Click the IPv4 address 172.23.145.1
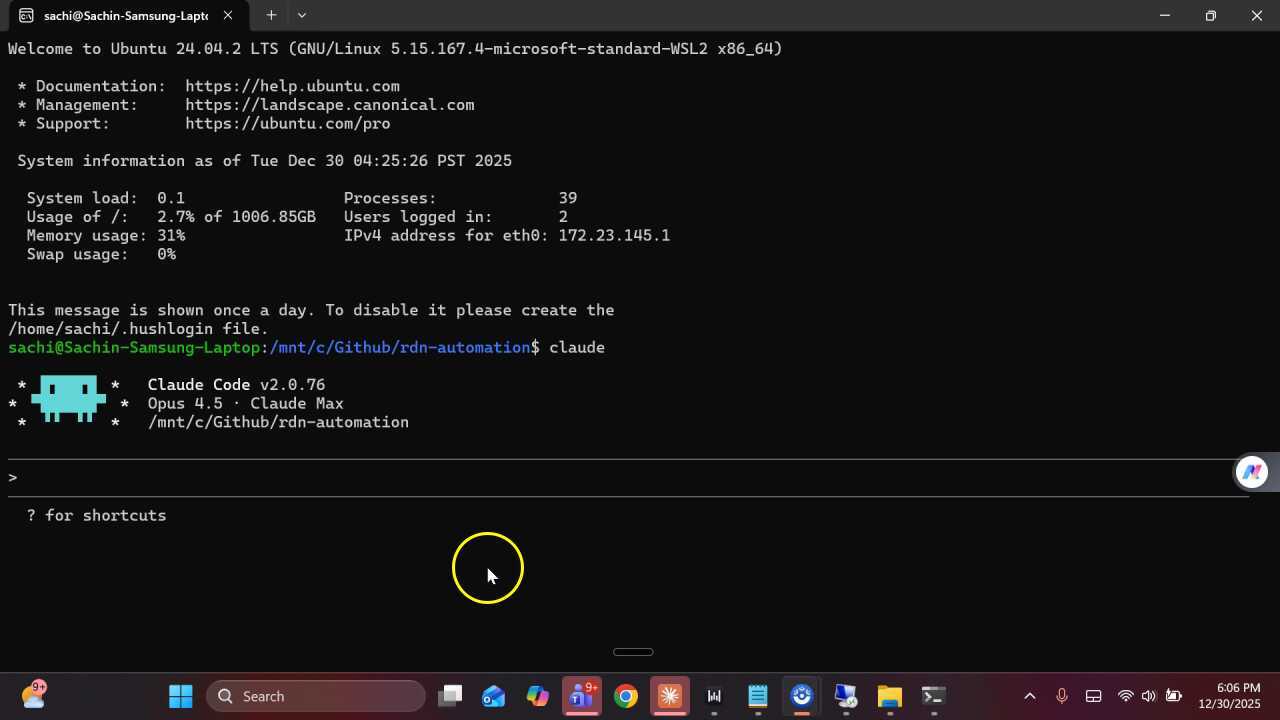 point(614,236)
